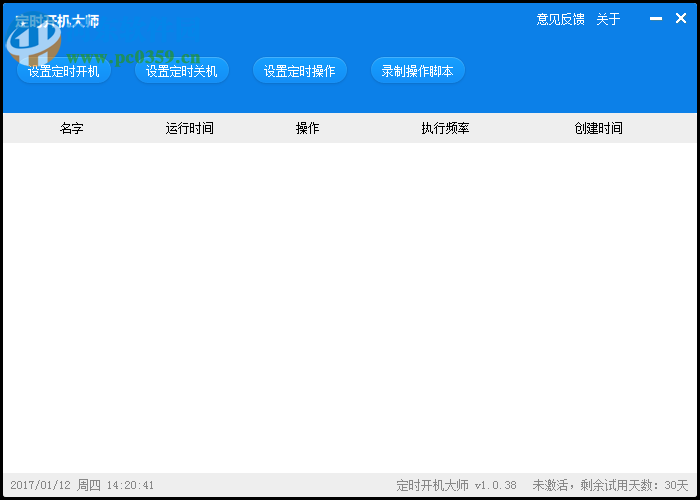Open the 意见反馈 link
Viewport: 700px width, 500px height.
(560, 19)
